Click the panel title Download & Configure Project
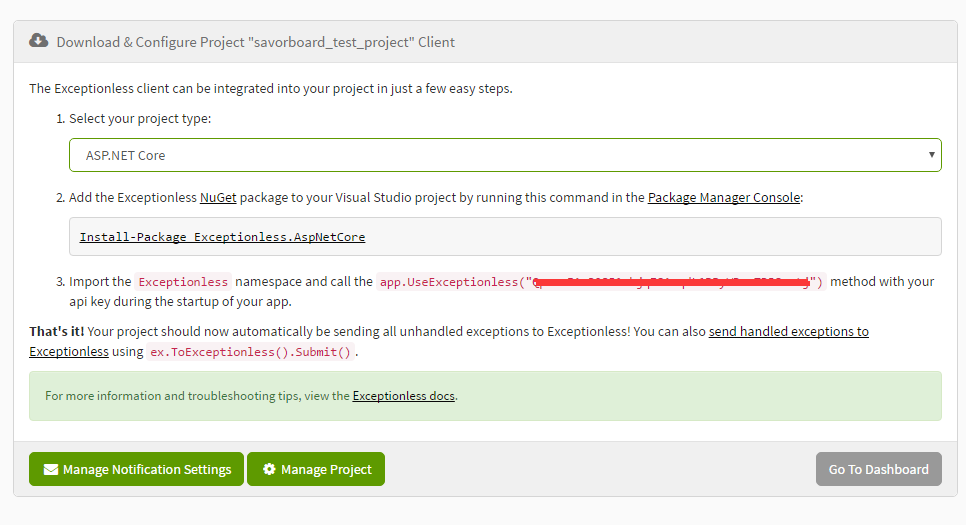Image resolution: width=966 pixels, height=525 pixels. 256,42
